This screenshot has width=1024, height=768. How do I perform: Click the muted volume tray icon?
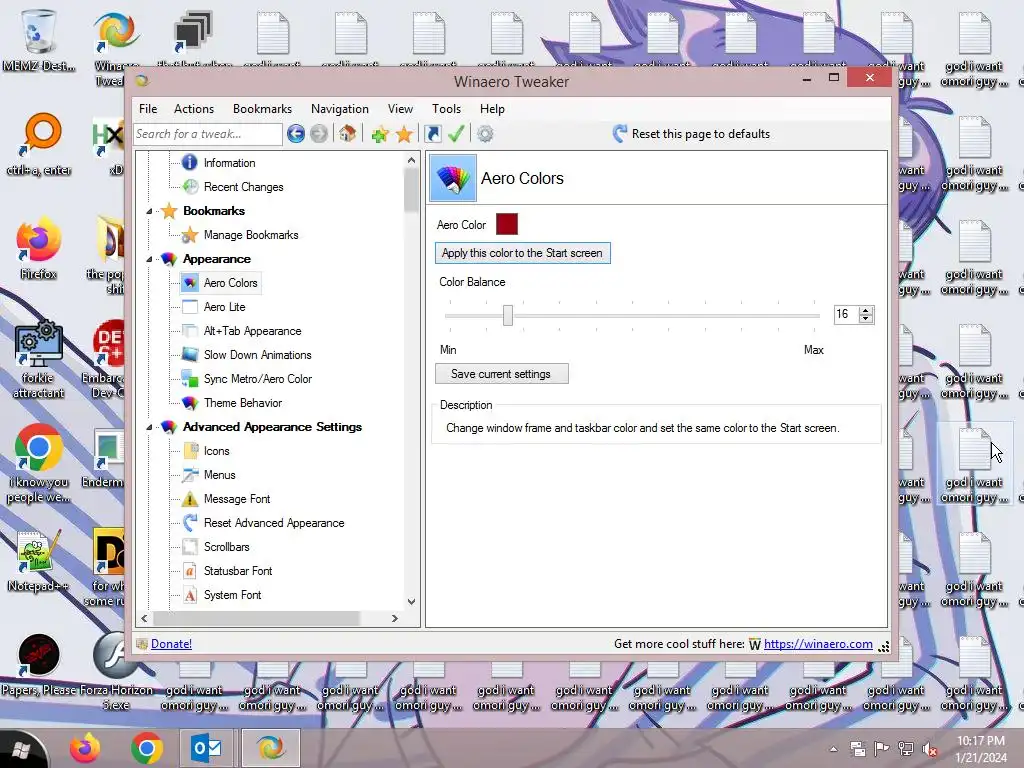[x=929, y=749]
